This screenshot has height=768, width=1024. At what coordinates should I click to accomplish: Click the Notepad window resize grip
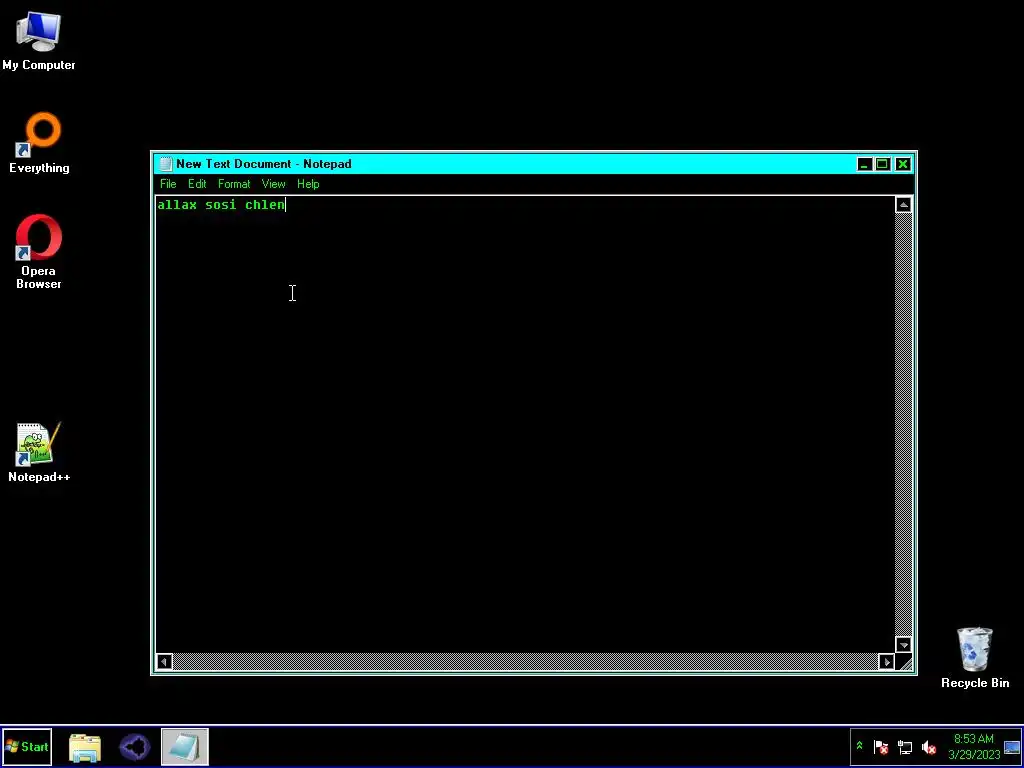pyautogui.click(x=904, y=662)
